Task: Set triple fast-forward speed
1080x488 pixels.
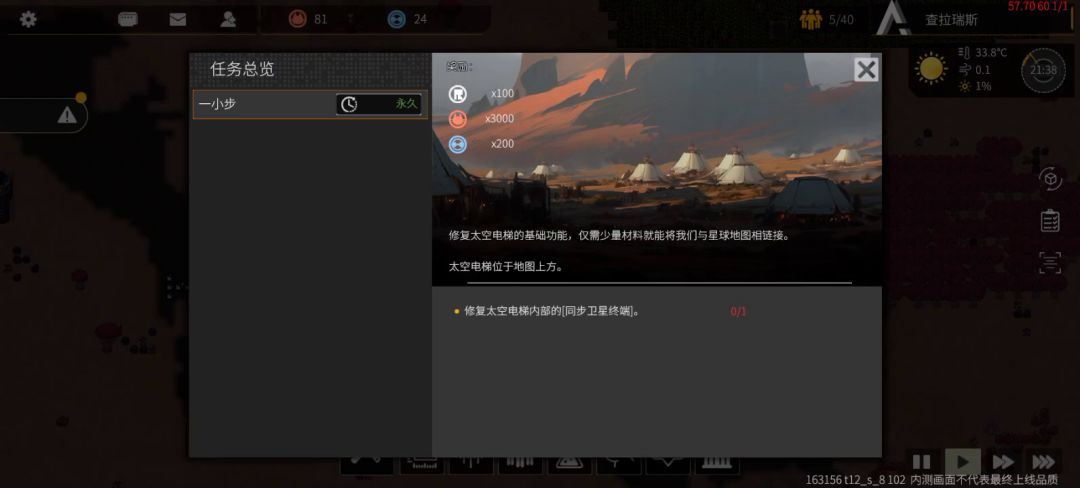Action: 1043,462
